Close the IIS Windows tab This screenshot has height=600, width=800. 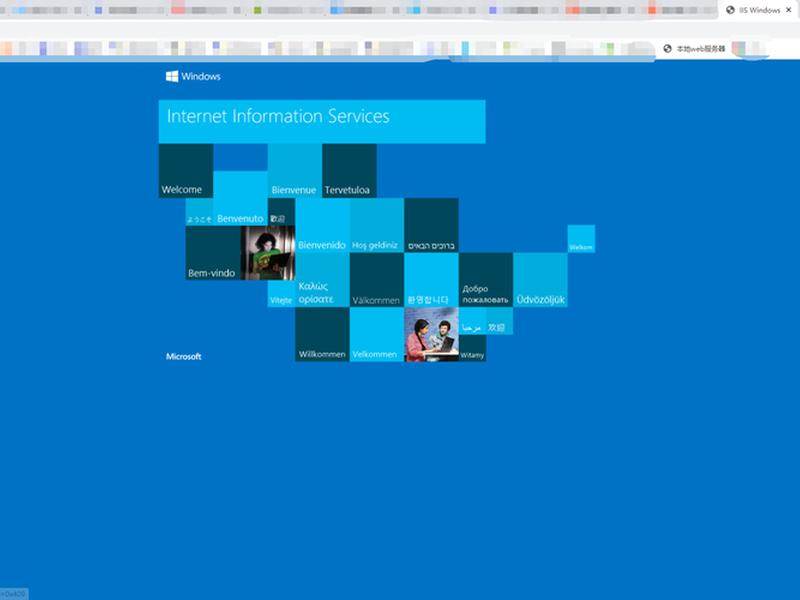click(x=788, y=10)
